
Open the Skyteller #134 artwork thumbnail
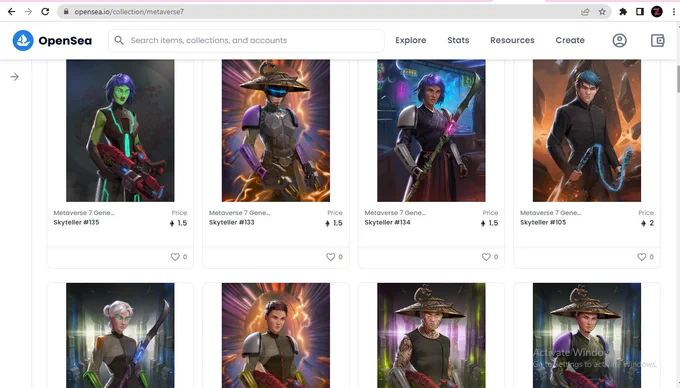pos(432,130)
